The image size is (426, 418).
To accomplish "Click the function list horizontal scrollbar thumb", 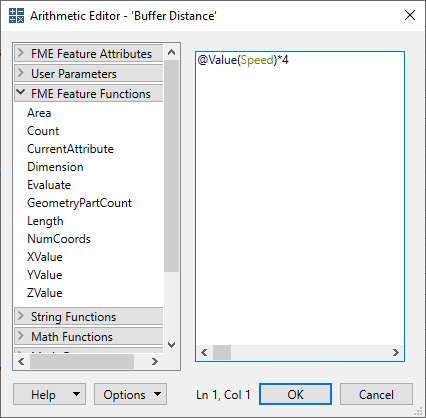I will [82, 361].
